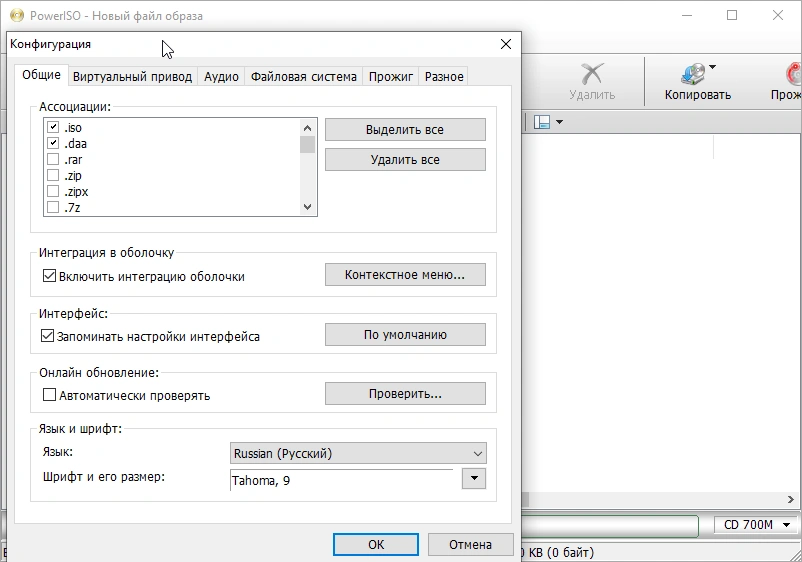The height and width of the screenshot is (562, 802).
Task: Click associations list scroll-down arrow
Action: (x=307, y=207)
